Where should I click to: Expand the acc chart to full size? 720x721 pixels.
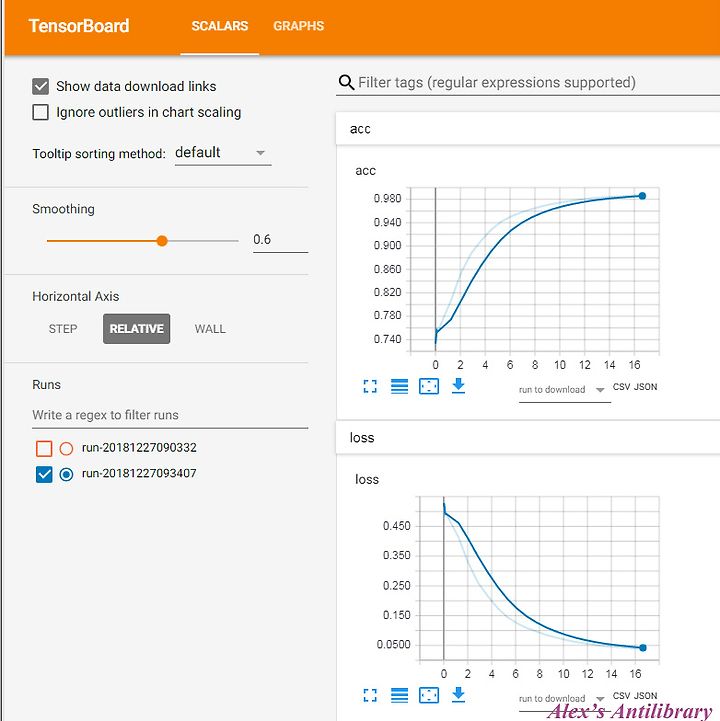click(x=370, y=386)
